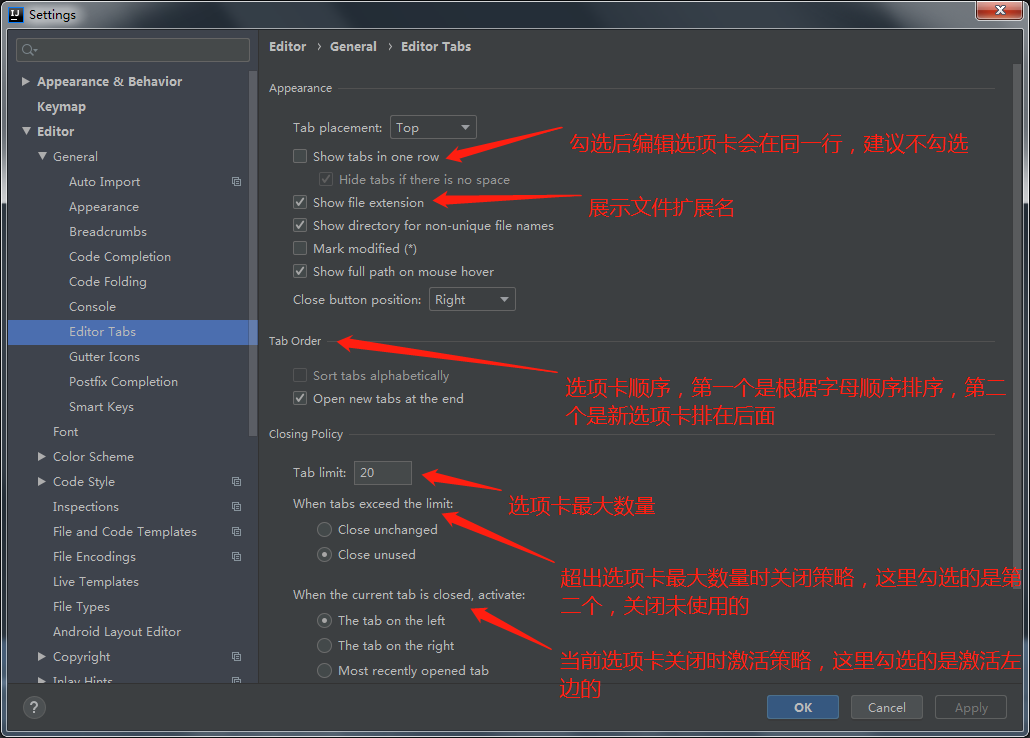Click the icon beside Copyright

pos(236,657)
